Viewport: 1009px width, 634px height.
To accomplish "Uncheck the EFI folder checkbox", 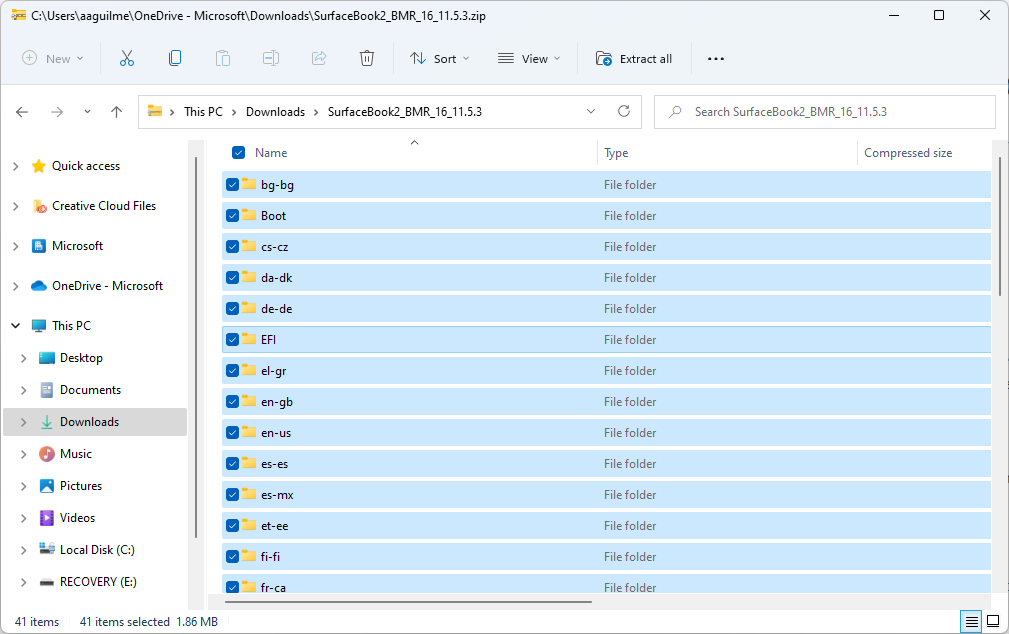I will tap(232, 339).
